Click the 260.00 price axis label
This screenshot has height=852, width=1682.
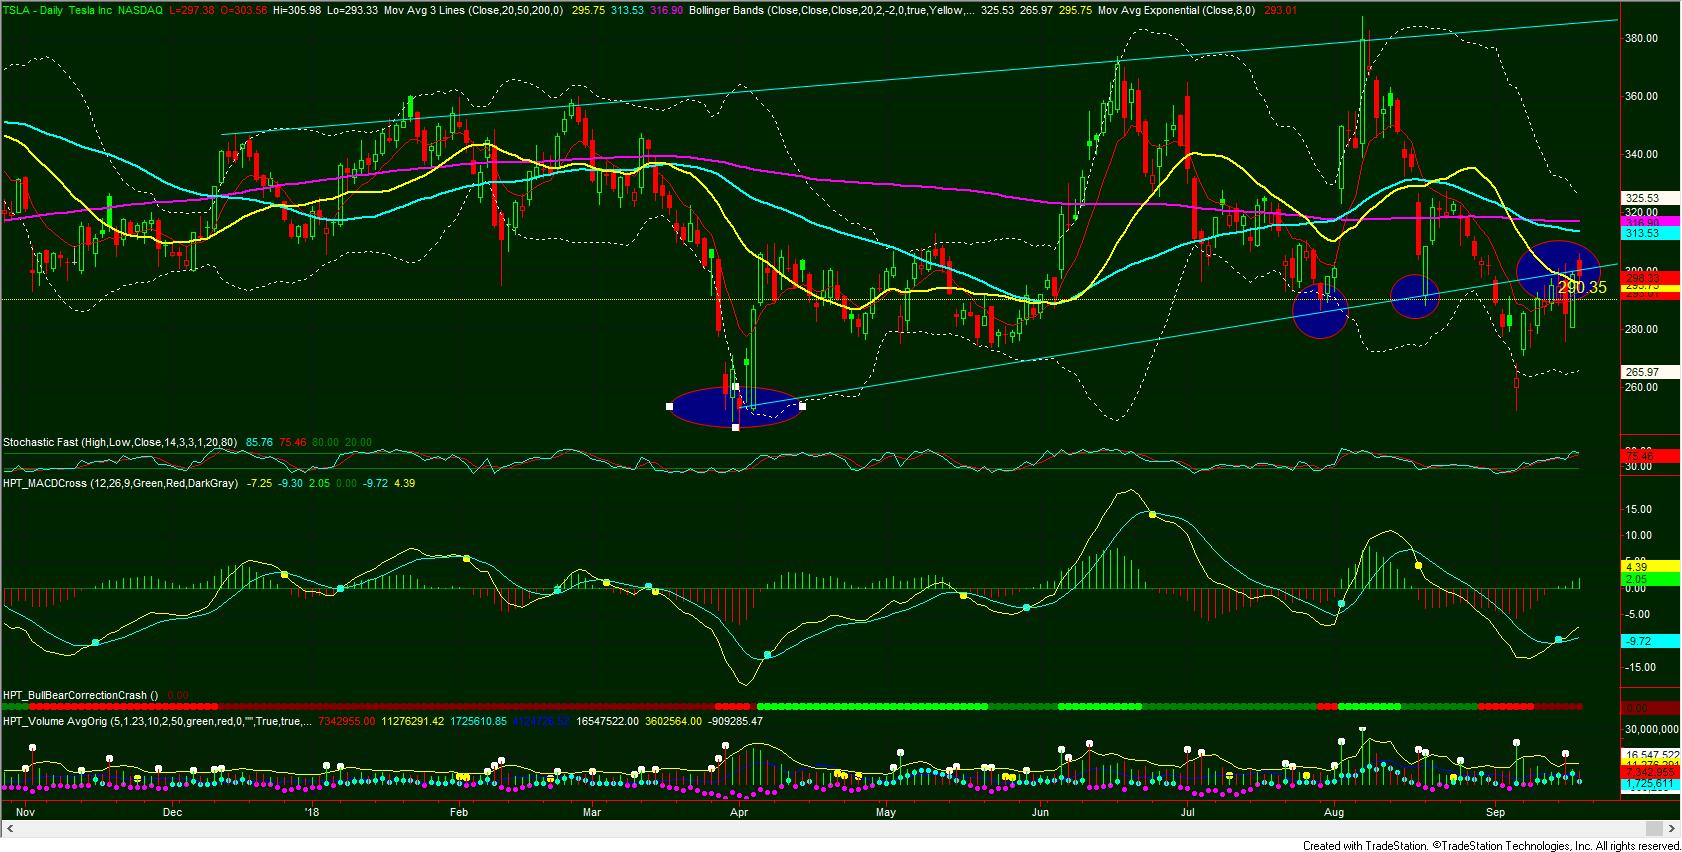pos(1643,387)
